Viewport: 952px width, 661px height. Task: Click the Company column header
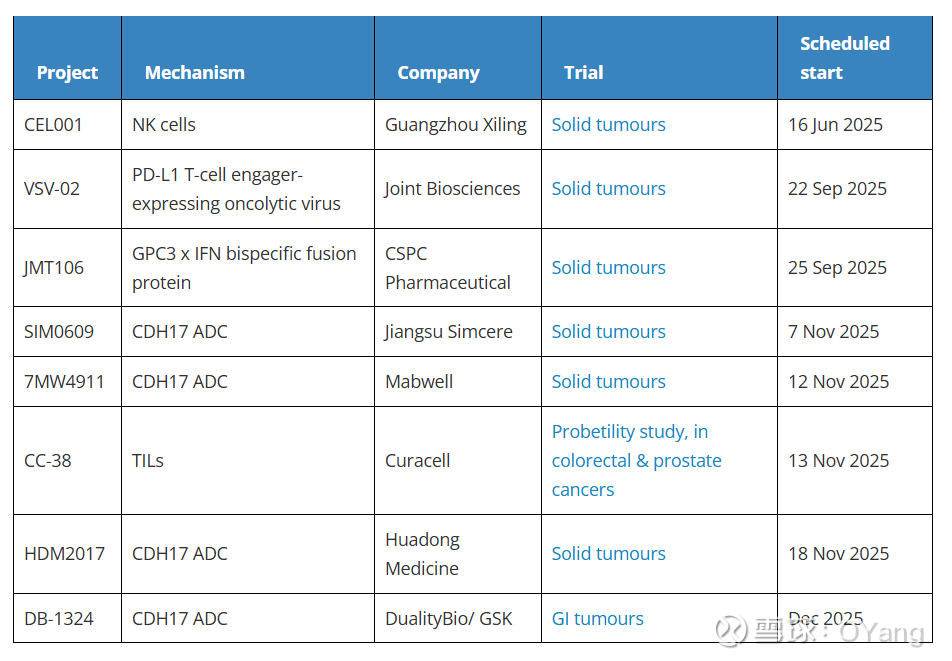pos(438,73)
